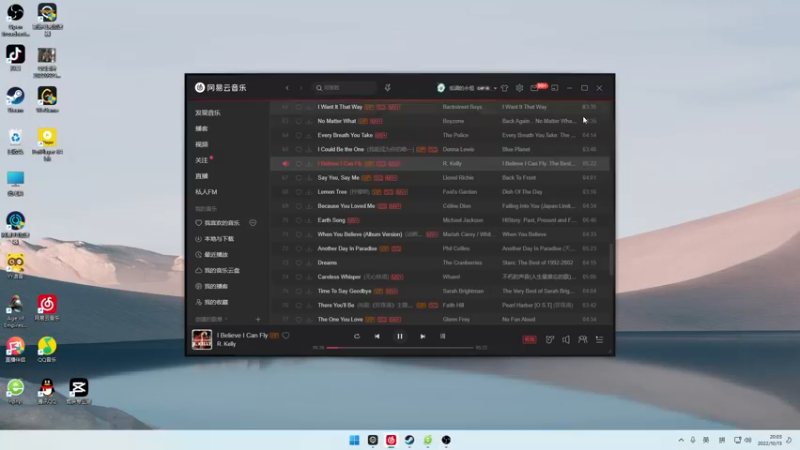Open MV badge for Every Breath You Take
Viewport: 800px width, 450px height.
tap(381, 135)
